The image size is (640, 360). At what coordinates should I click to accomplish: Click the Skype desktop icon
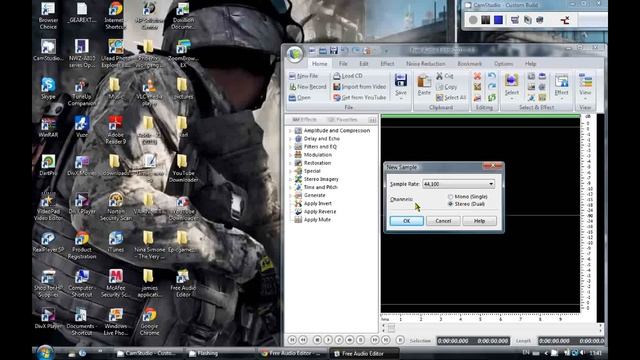[x=48, y=88]
